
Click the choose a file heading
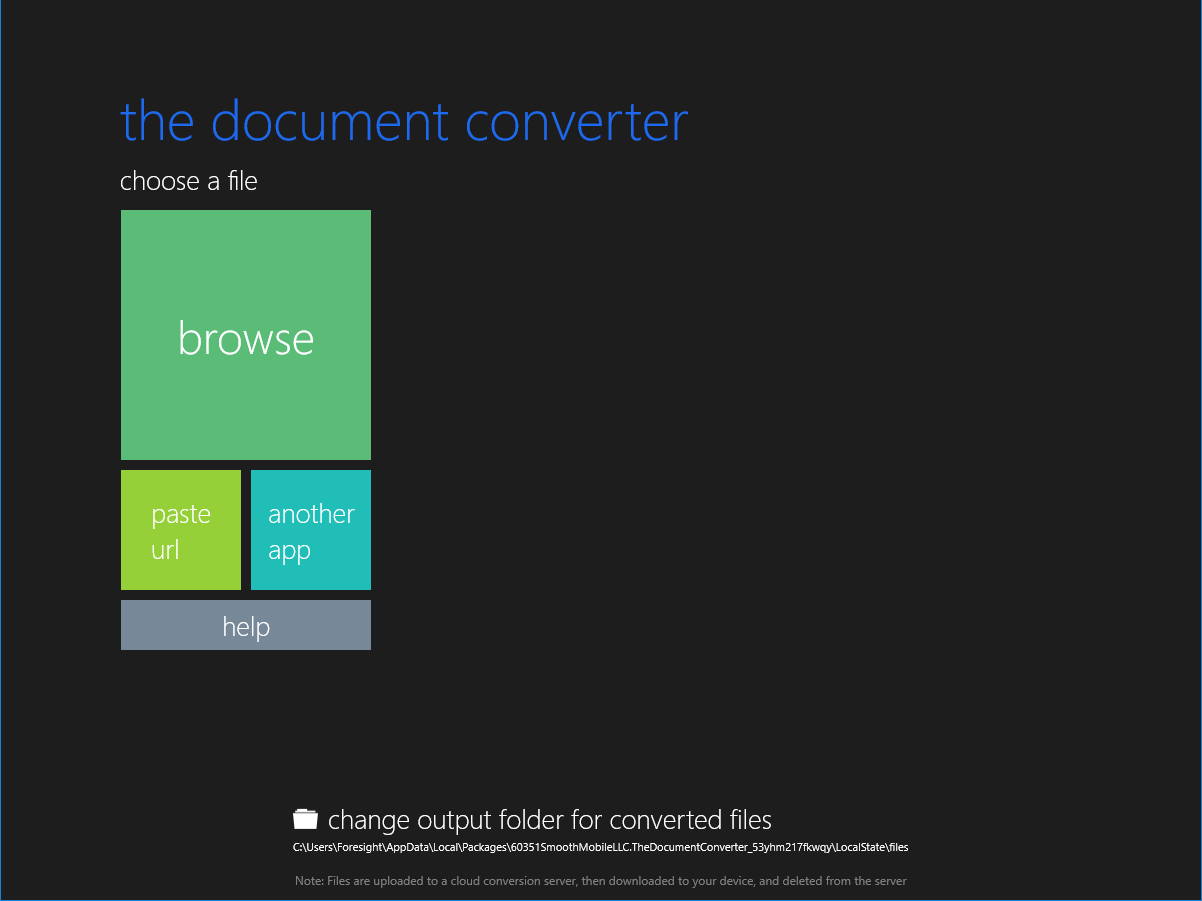pyautogui.click(x=188, y=181)
